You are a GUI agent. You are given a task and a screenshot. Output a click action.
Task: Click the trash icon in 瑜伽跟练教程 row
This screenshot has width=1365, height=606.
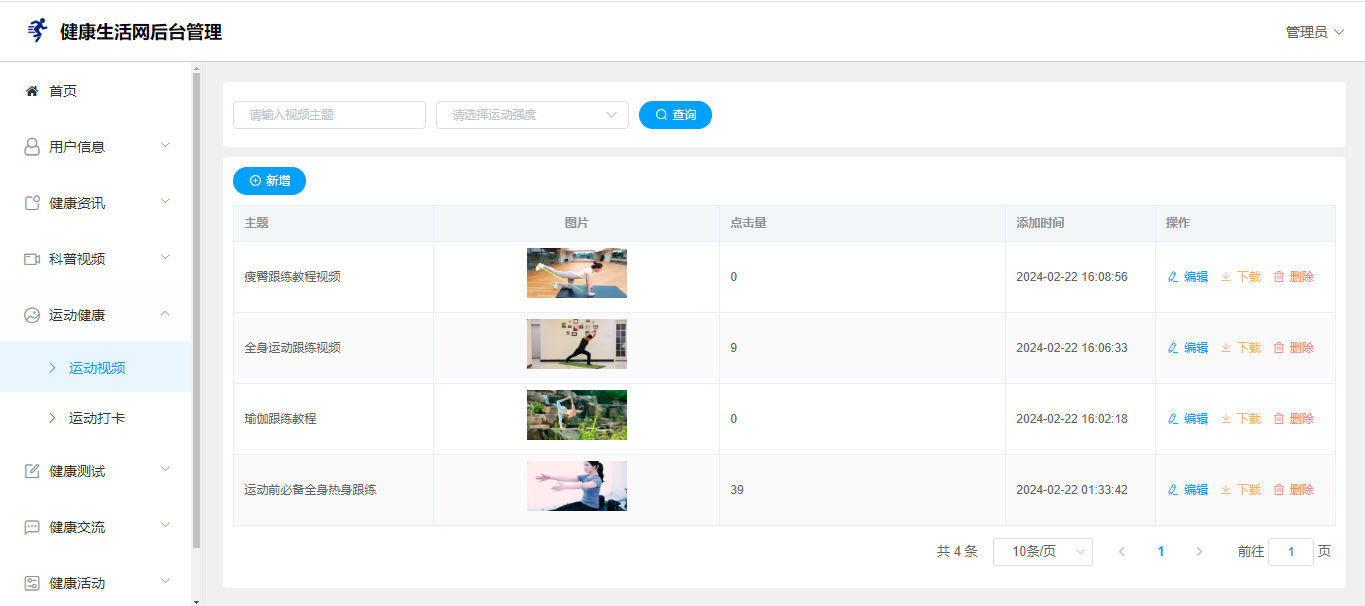tap(1279, 419)
